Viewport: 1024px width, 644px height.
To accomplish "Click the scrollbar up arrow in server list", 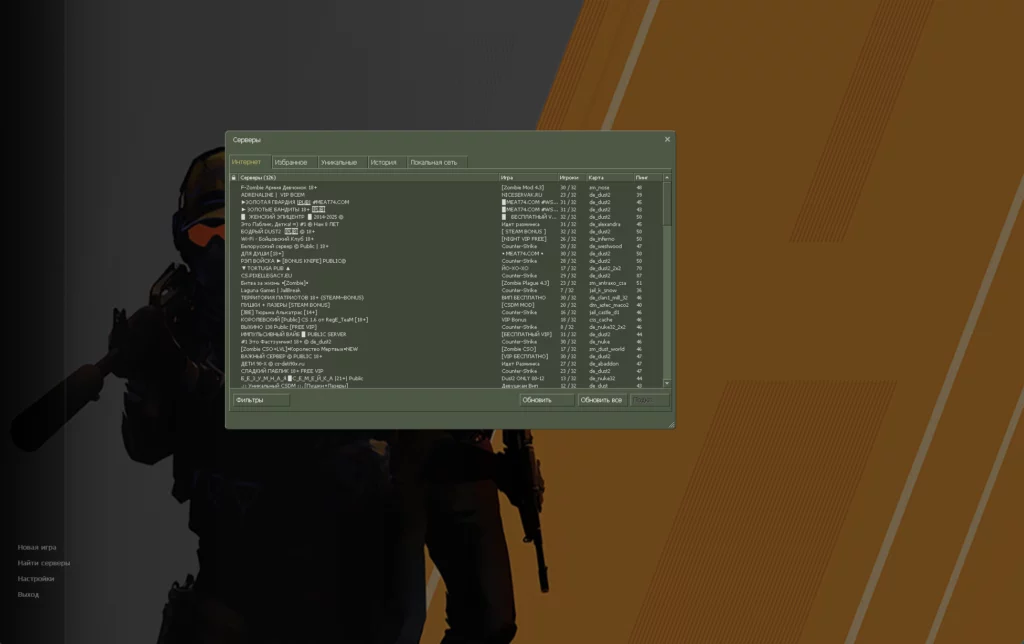I will pos(667,178).
